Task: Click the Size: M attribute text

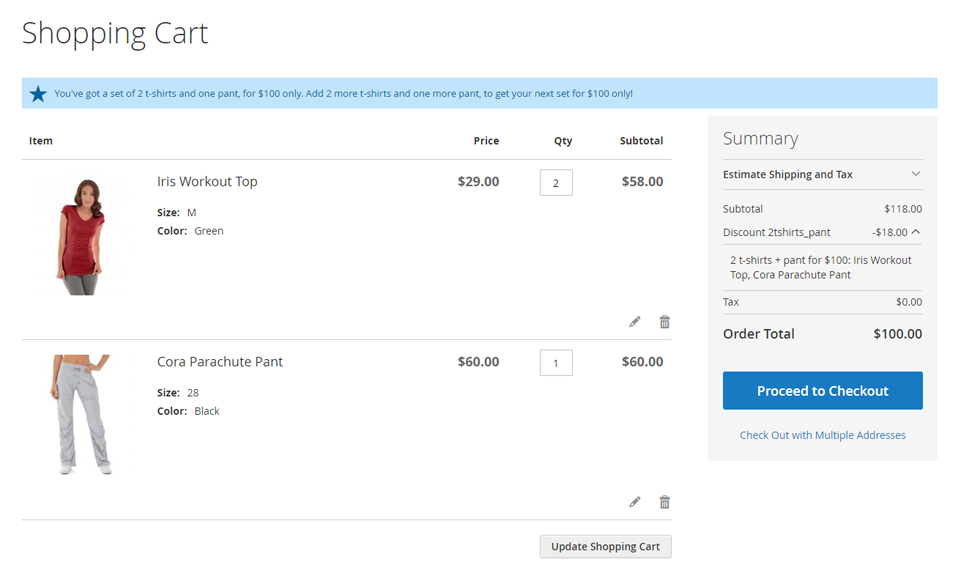Action: pos(177,212)
